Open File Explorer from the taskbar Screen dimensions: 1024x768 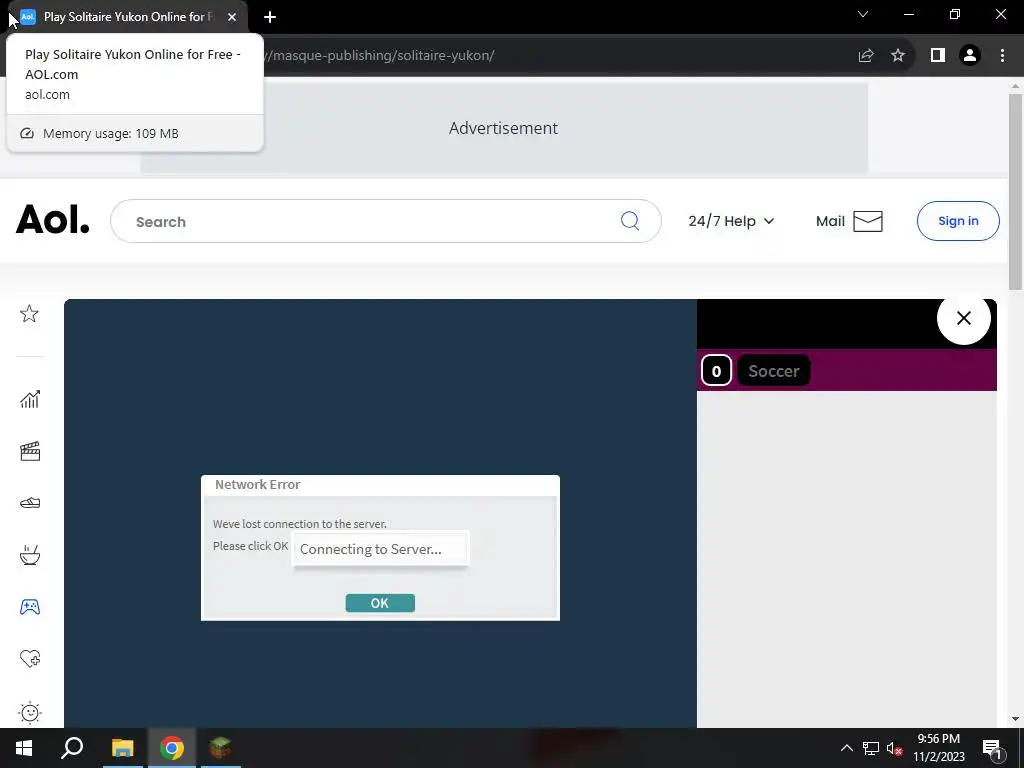pos(122,748)
